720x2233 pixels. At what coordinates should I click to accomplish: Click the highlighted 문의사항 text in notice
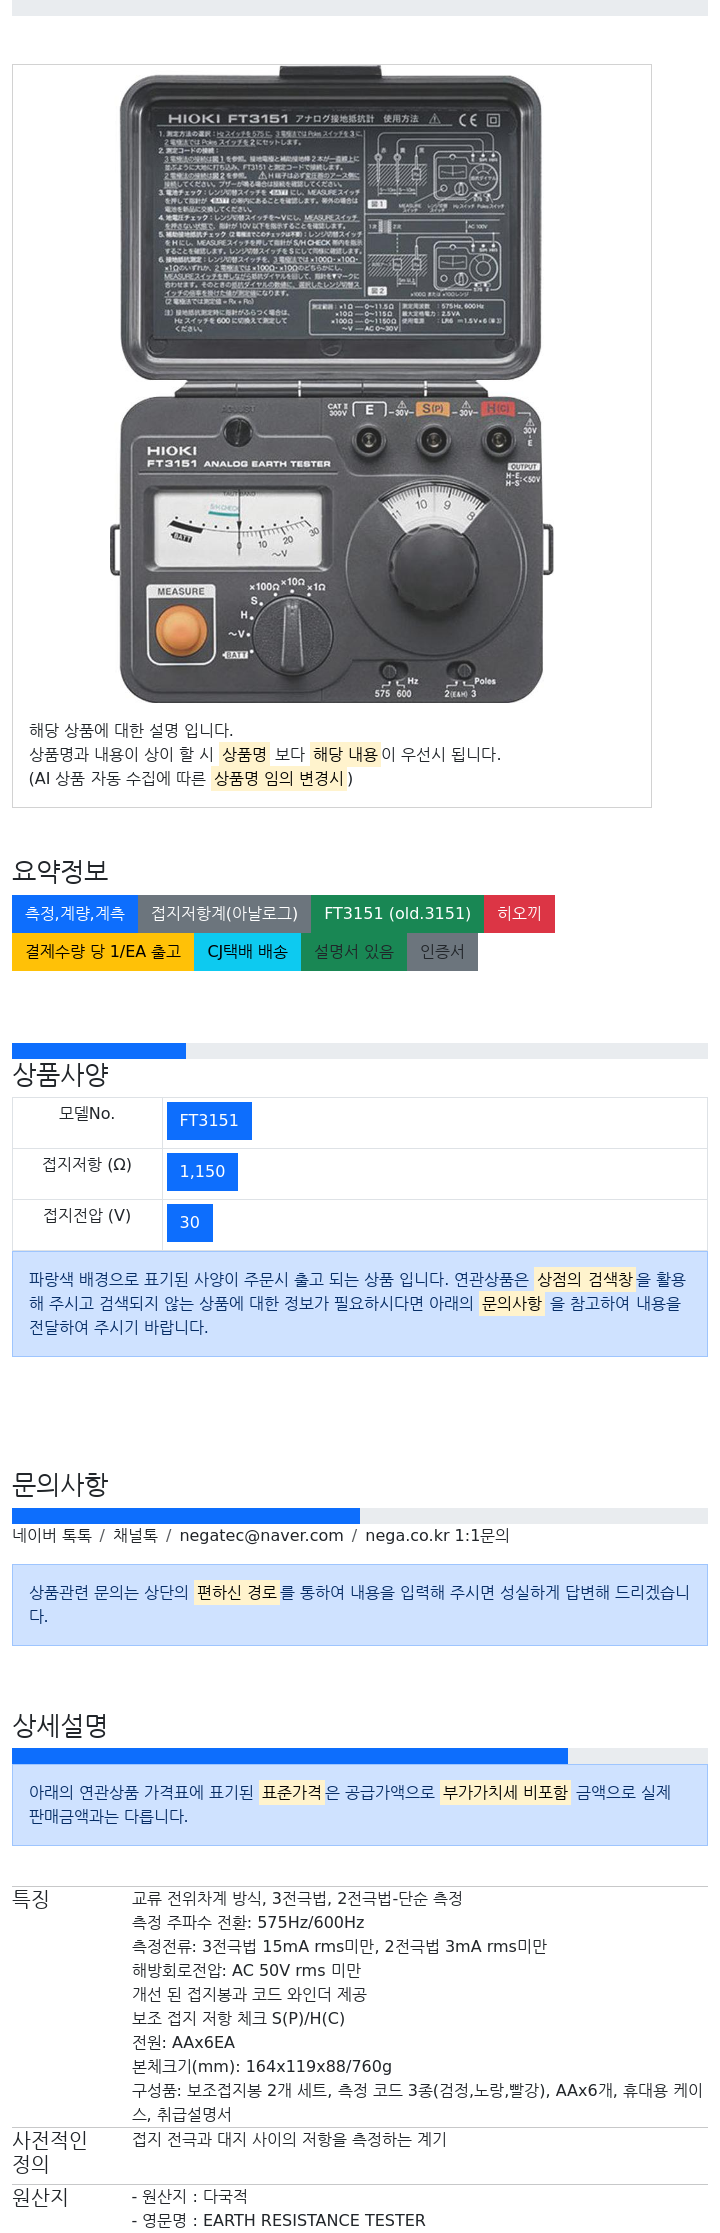coord(512,1304)
